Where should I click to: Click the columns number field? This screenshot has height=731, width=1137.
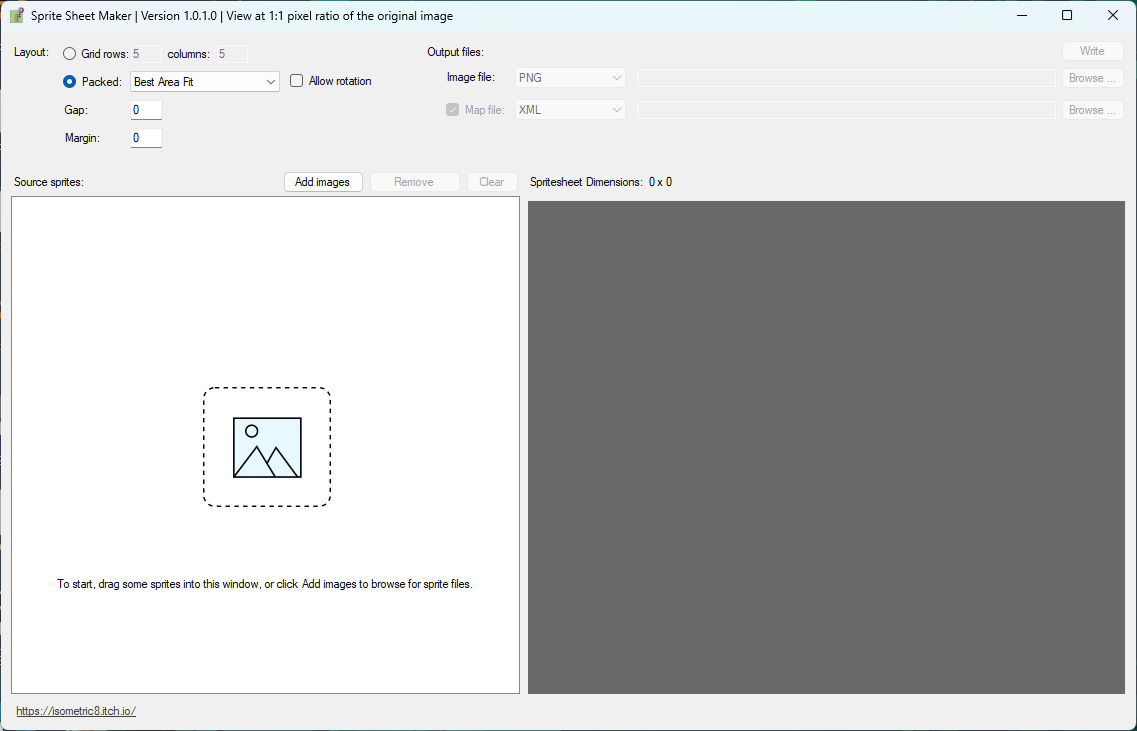[x=232, y=54]
